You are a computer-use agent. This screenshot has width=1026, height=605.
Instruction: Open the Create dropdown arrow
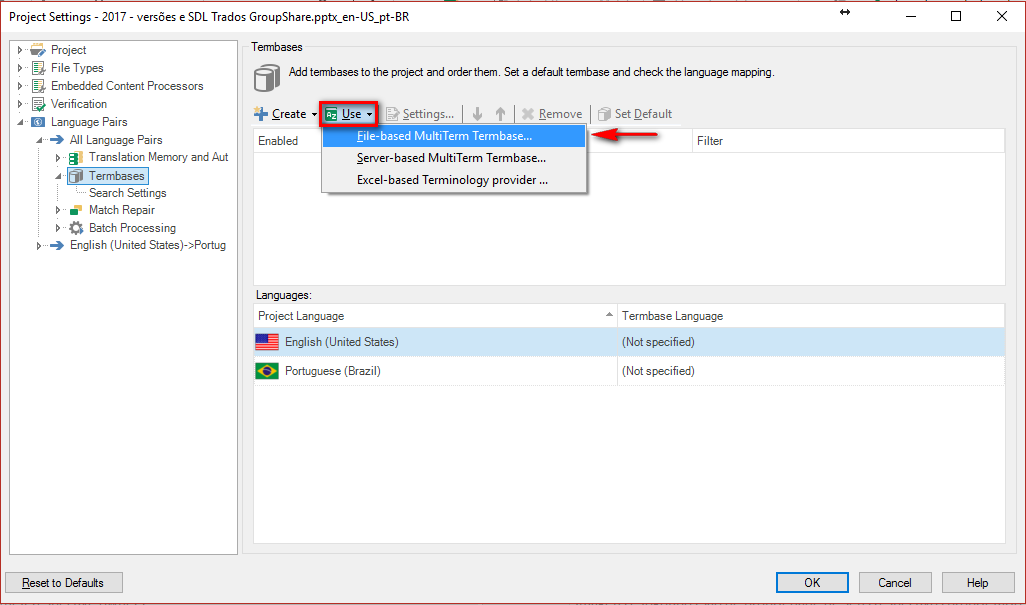coord(314,114)
